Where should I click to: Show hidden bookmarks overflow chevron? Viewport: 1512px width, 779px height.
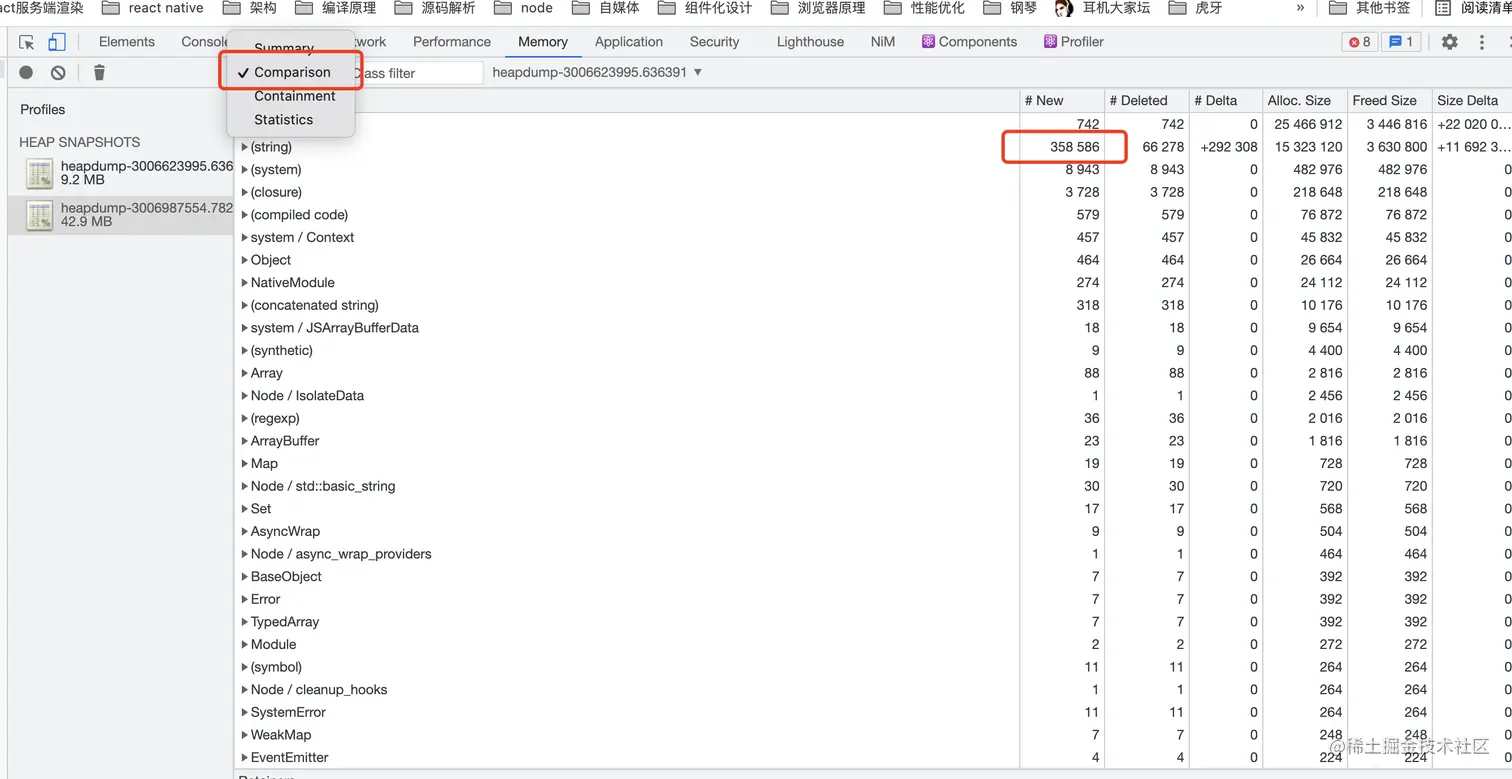coord(1300,8)
